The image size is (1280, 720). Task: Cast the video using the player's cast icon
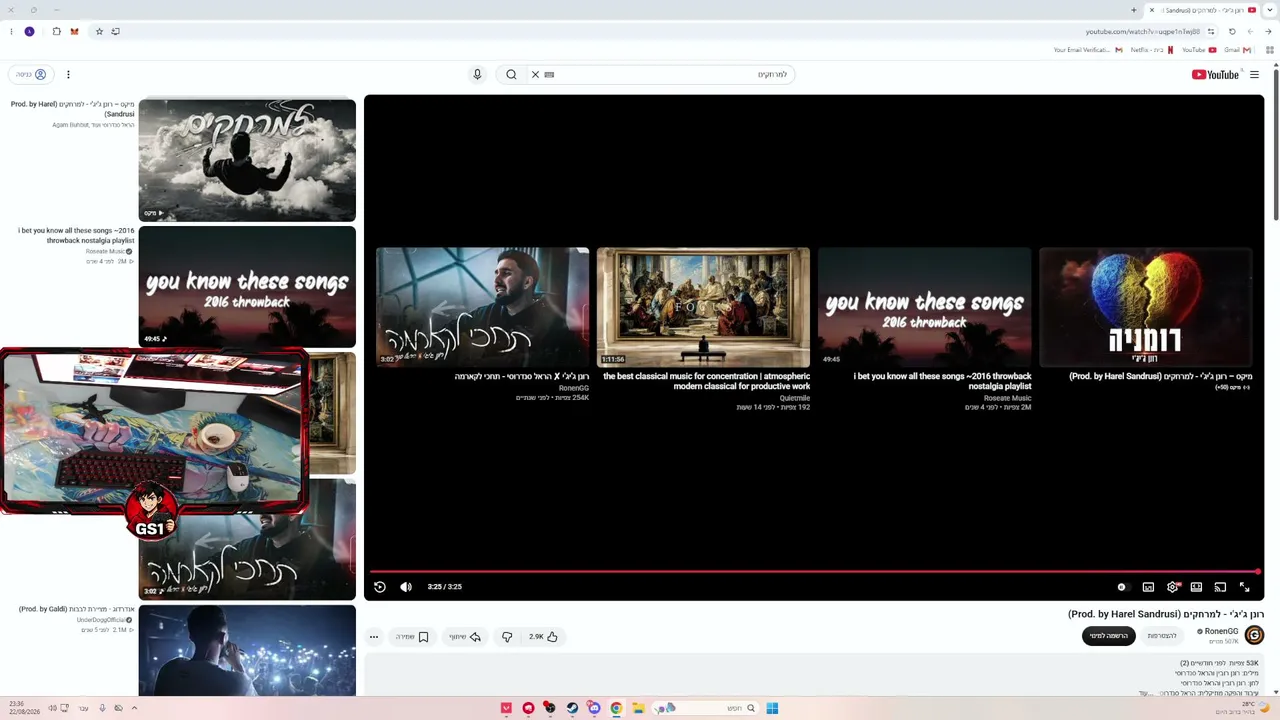[1220, 587]
